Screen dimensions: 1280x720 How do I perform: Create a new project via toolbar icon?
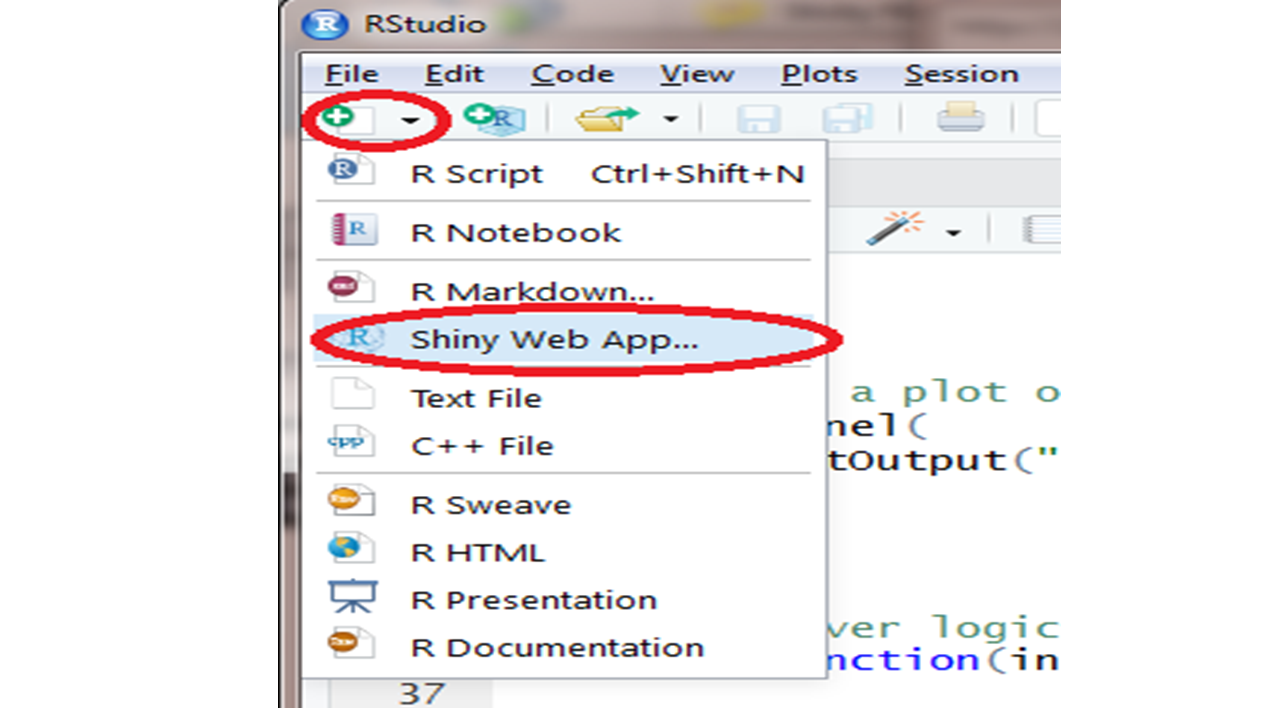(x=494, y=118)
